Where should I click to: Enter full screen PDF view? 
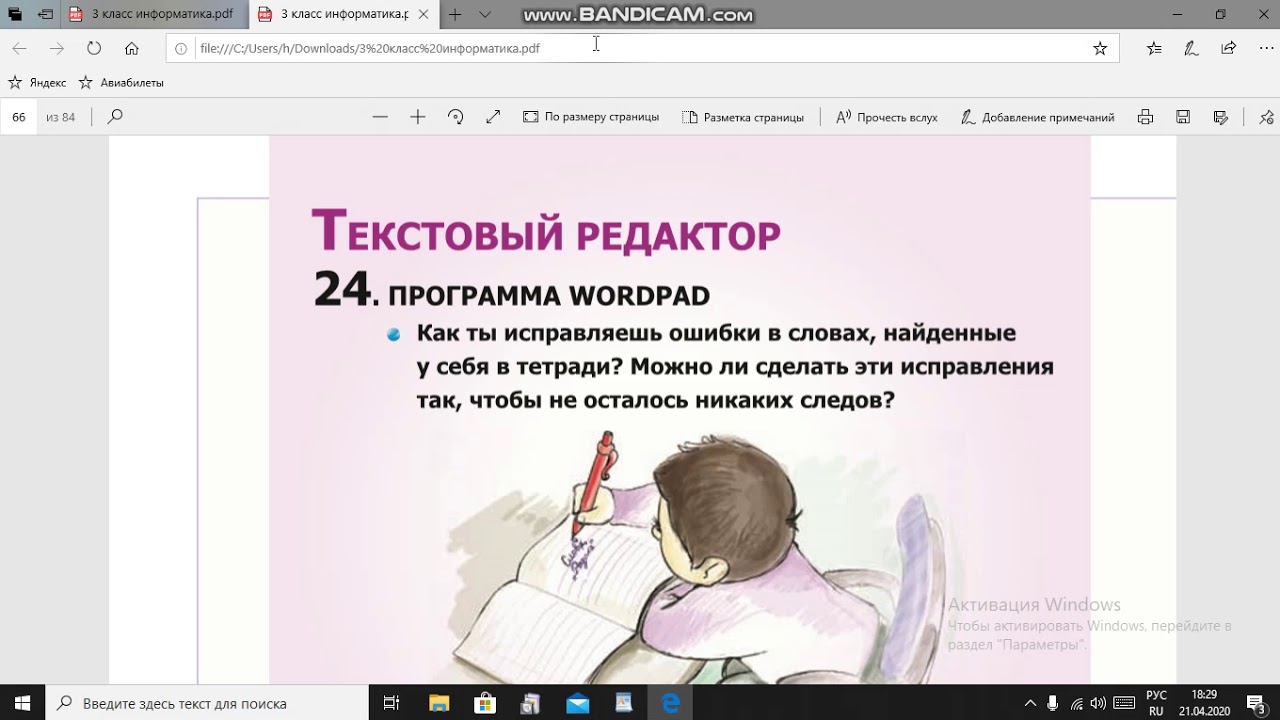[x=493, y=117]
